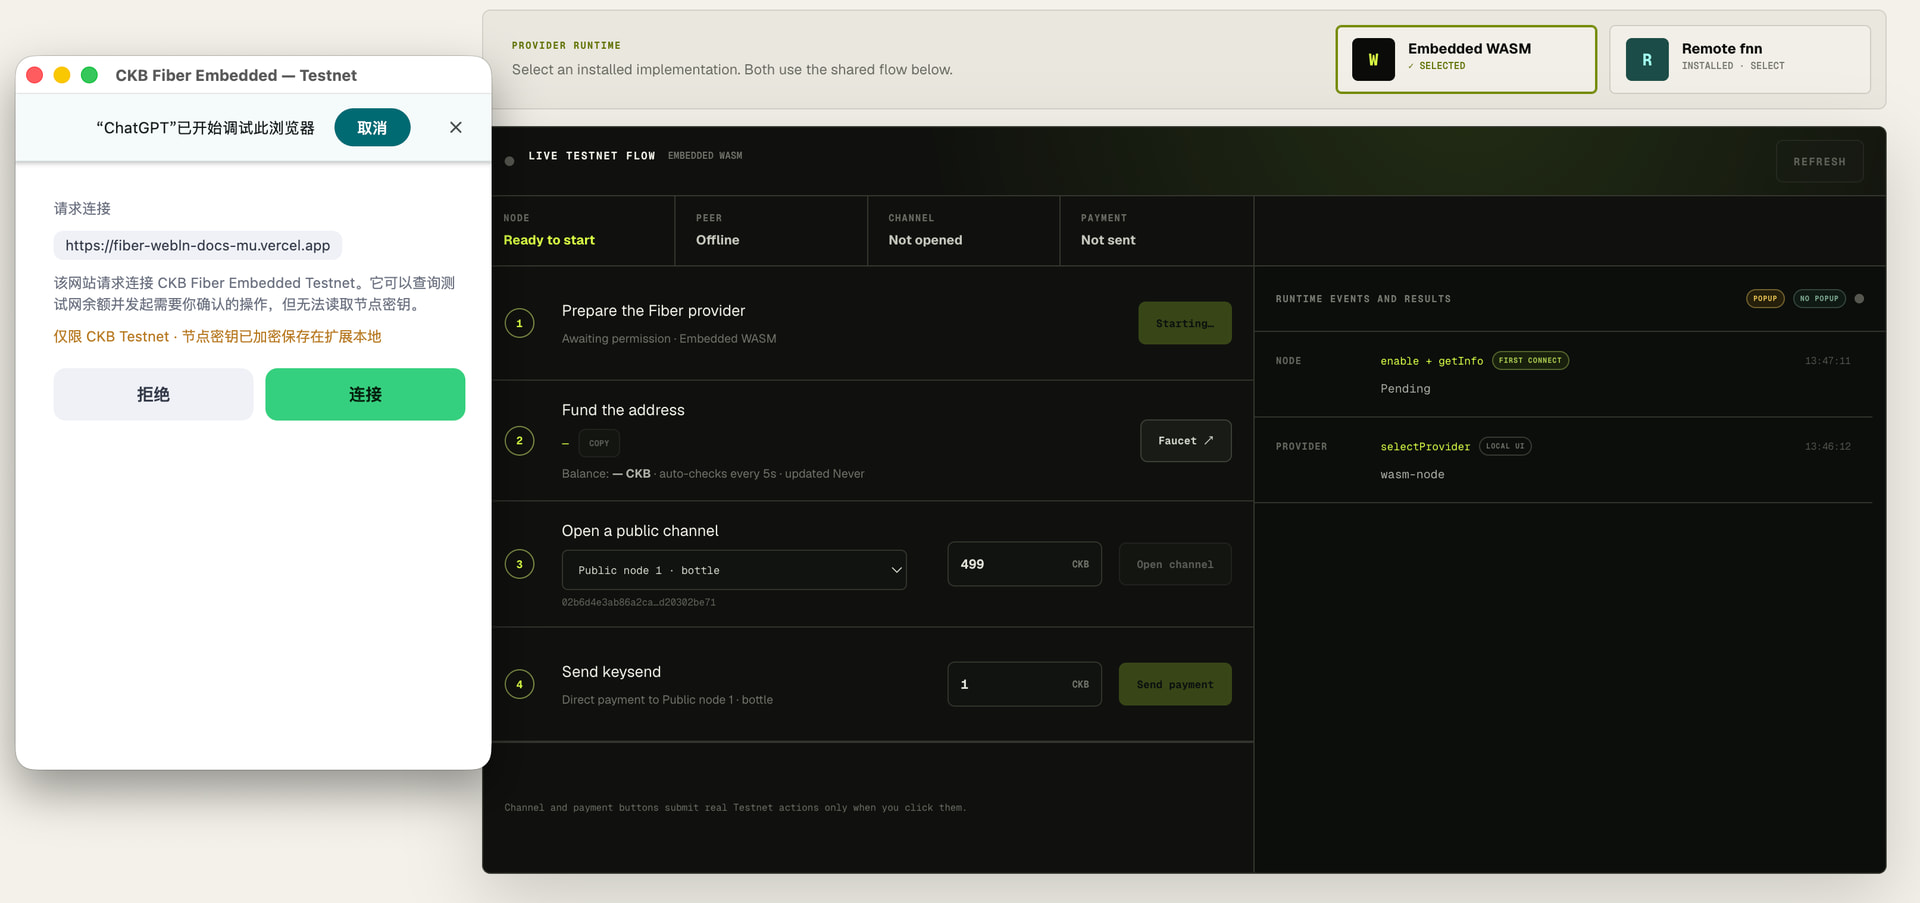Viewport: 1920px width, 903px height.
Task: Click the FIRST CONNECT tag on enable event
Action: click(x=1530, y=360)
